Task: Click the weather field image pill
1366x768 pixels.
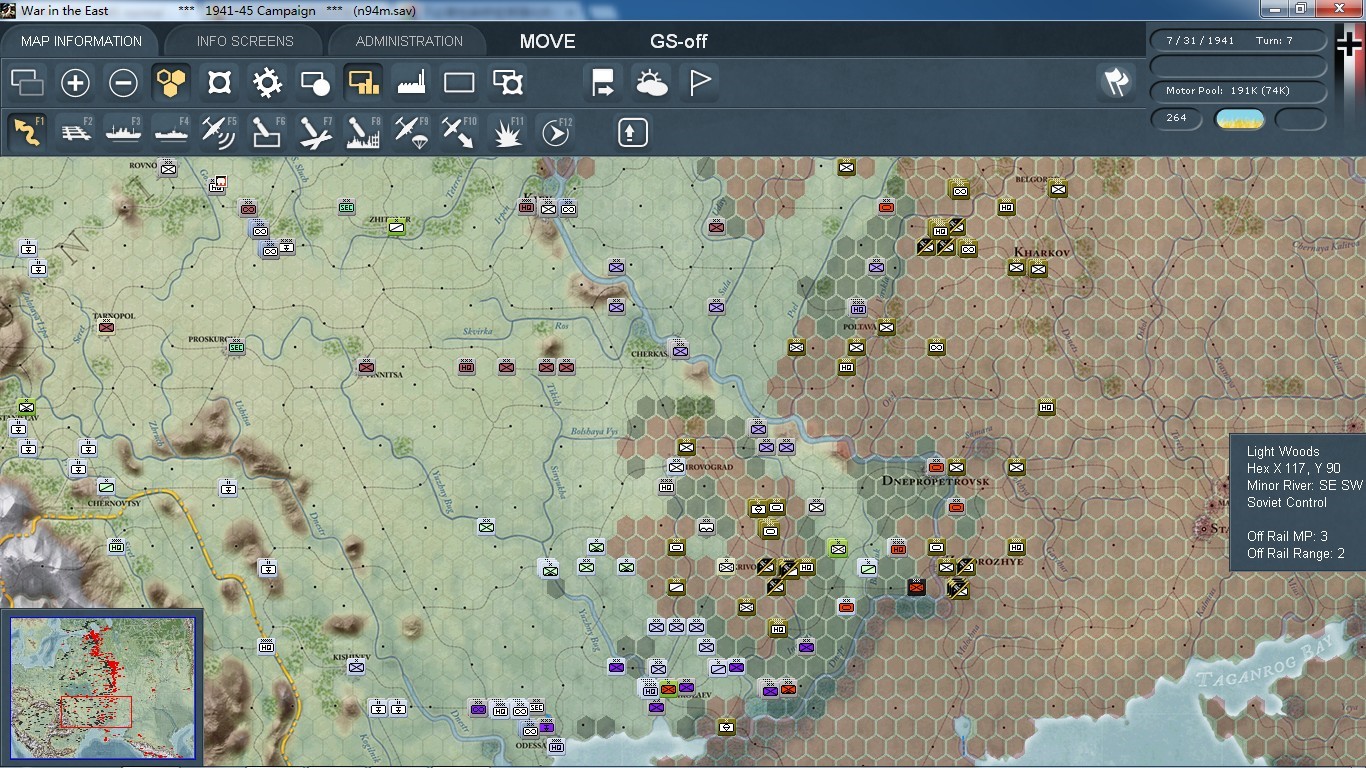Action: (x=1239, y=119)
